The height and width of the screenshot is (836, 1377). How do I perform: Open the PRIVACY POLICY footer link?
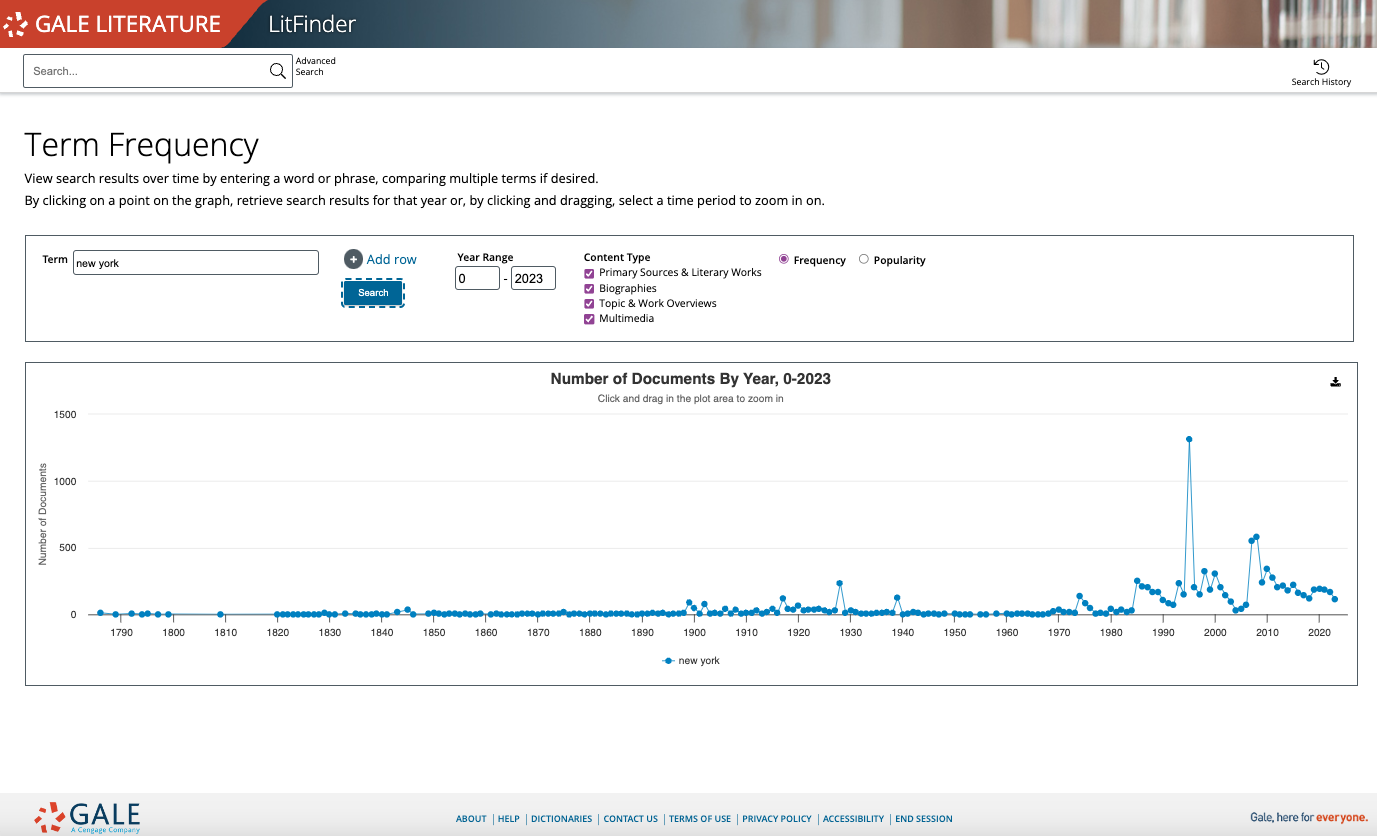coord(777,819)
